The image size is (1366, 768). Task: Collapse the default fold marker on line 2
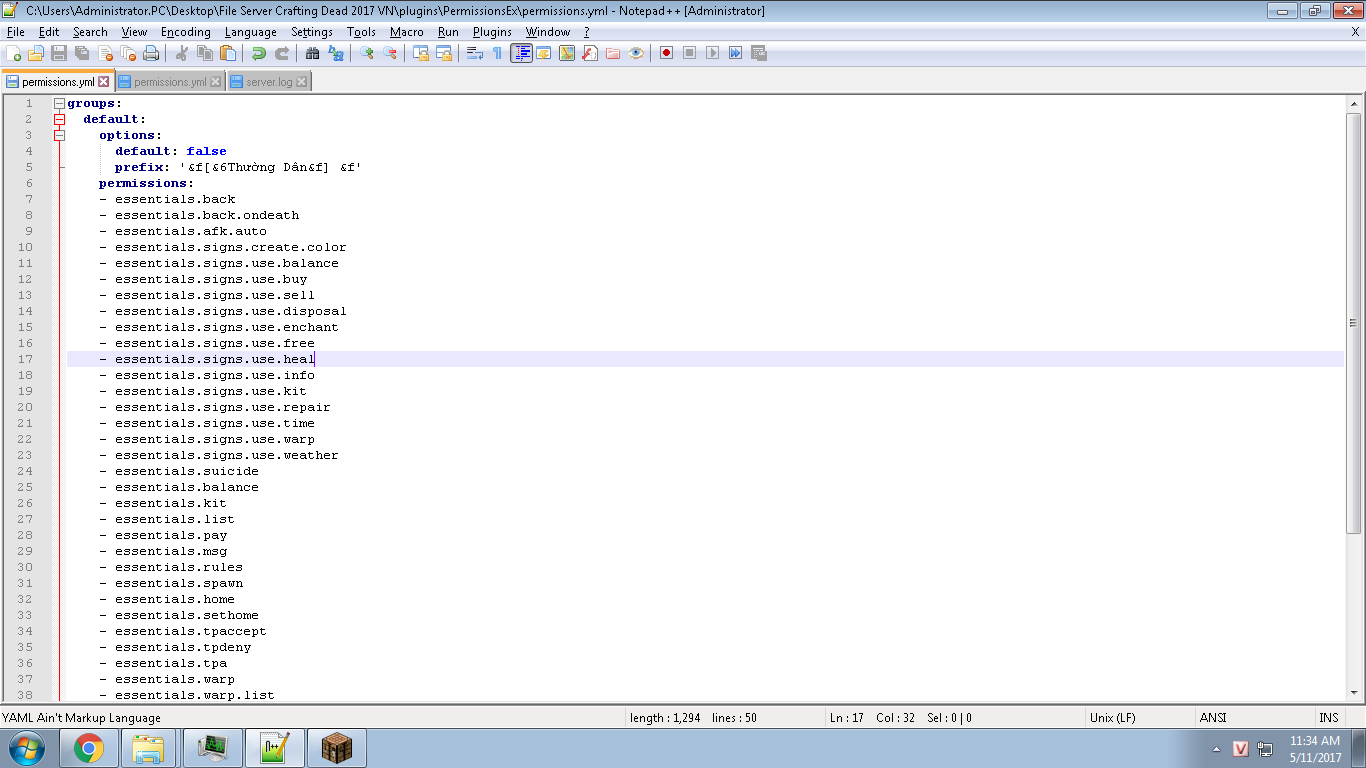coord(59,119)
